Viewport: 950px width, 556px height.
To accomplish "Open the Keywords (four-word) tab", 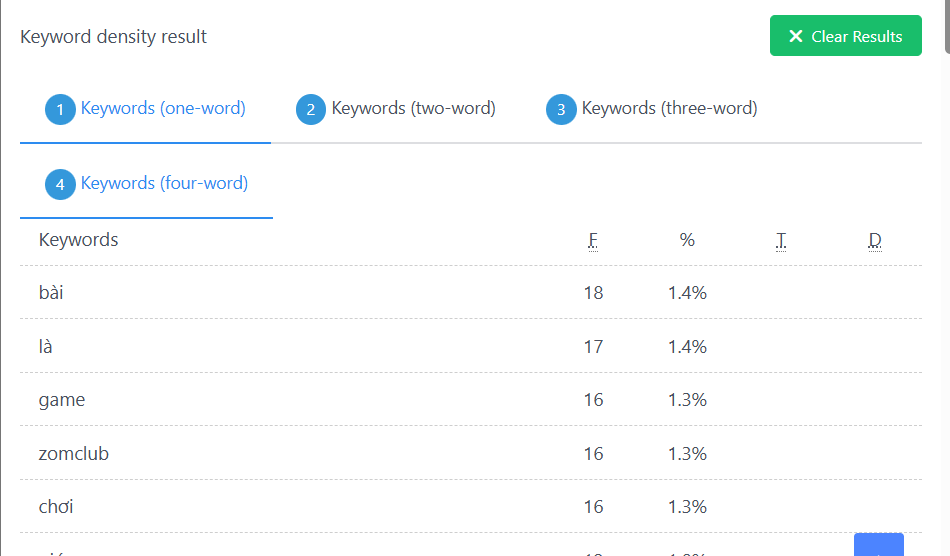I will click(147, 184).
